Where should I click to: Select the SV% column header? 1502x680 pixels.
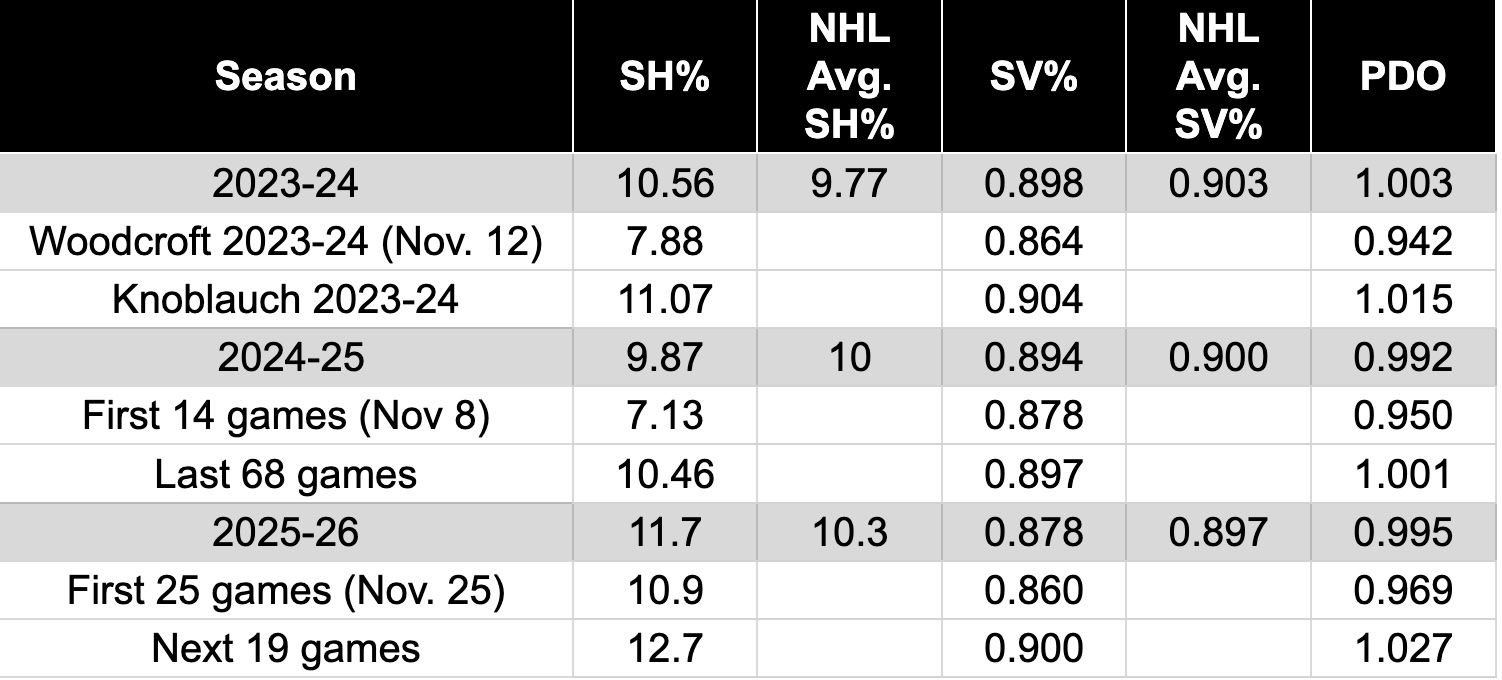(x=1033, y=77)
